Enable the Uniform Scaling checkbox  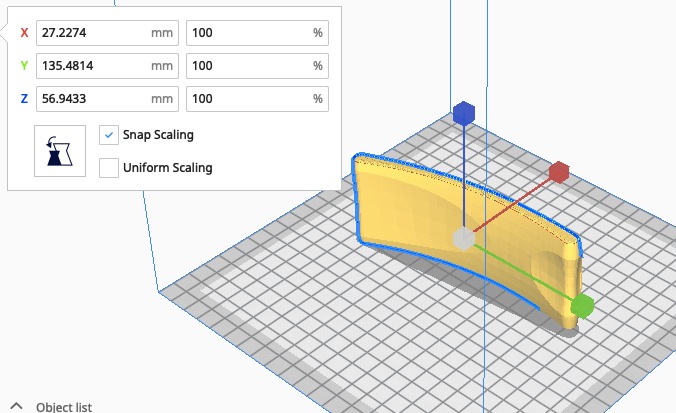[109, 168]
